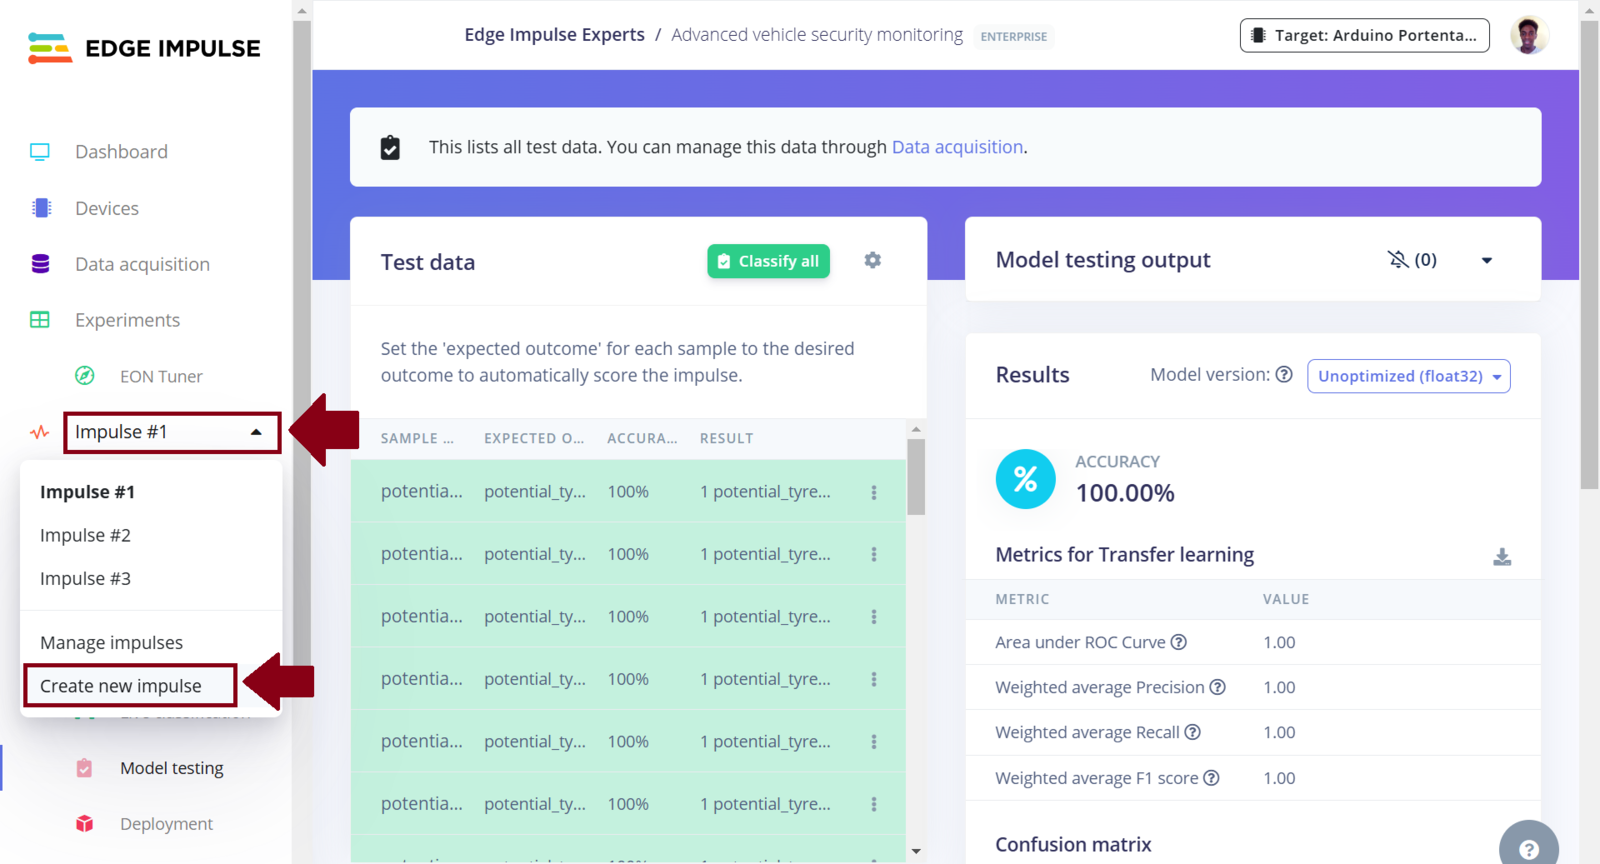The image size is (1600, 864).
Task: Click the muted notifications bell icon
Action: click(x=1398, y=260)
